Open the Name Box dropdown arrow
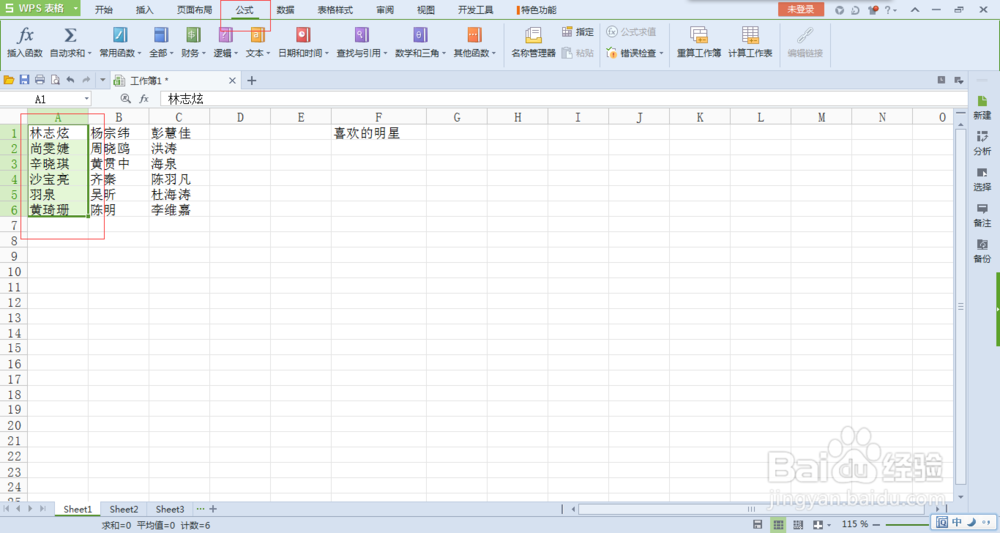 pos(87,99)
